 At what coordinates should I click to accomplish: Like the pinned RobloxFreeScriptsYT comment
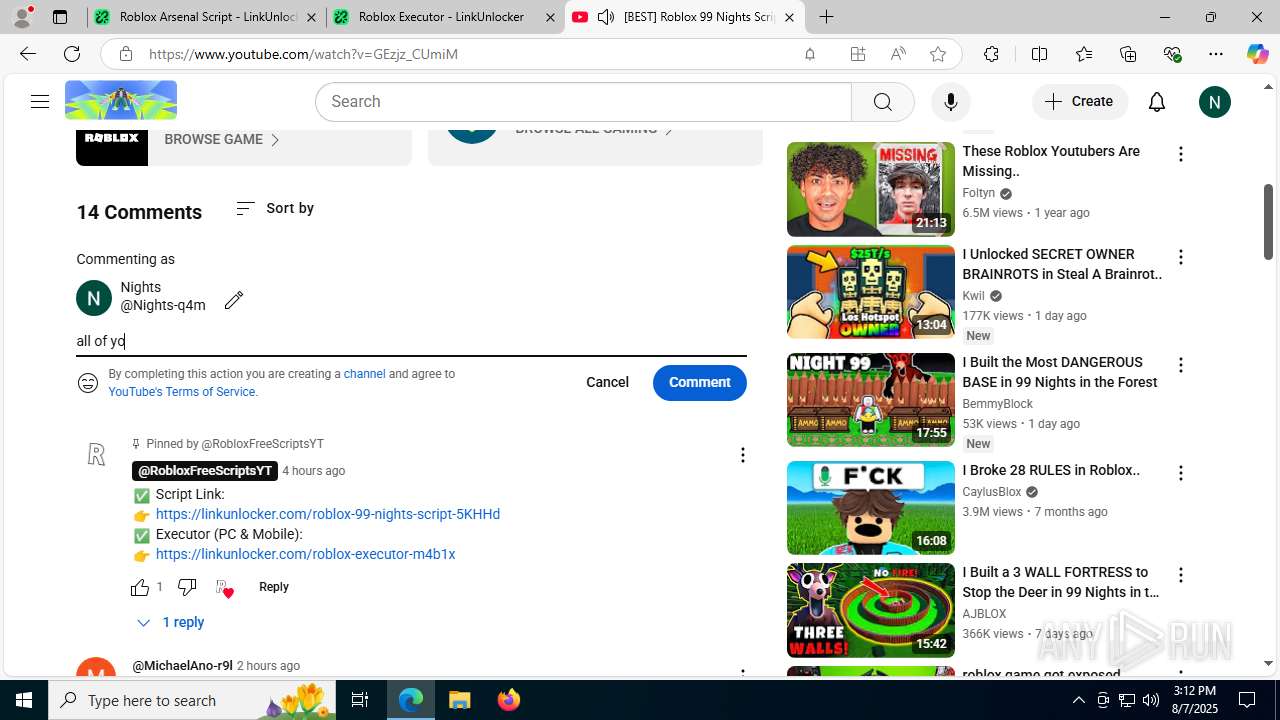click(x=140, y=587)
